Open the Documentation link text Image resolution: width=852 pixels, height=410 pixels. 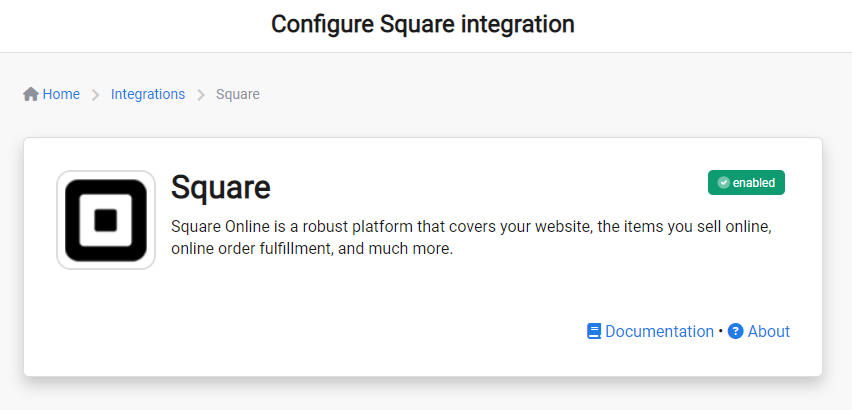[x=659, y=331]
